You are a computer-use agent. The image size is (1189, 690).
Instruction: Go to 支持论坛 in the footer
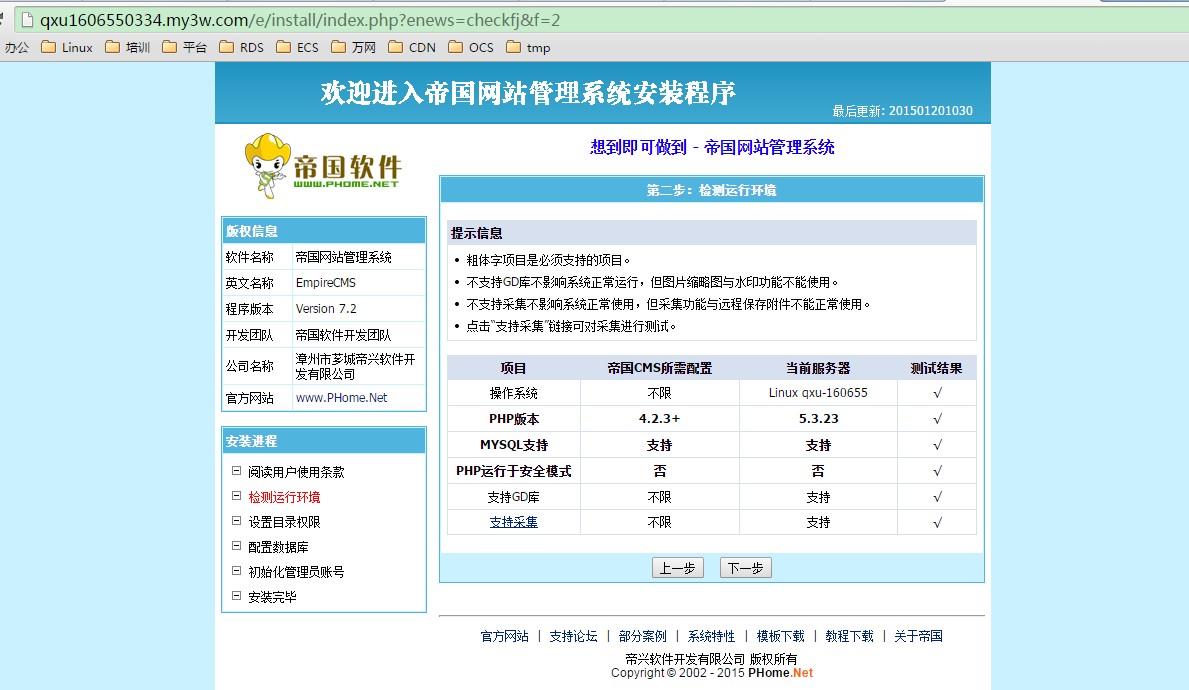[573, 636]
